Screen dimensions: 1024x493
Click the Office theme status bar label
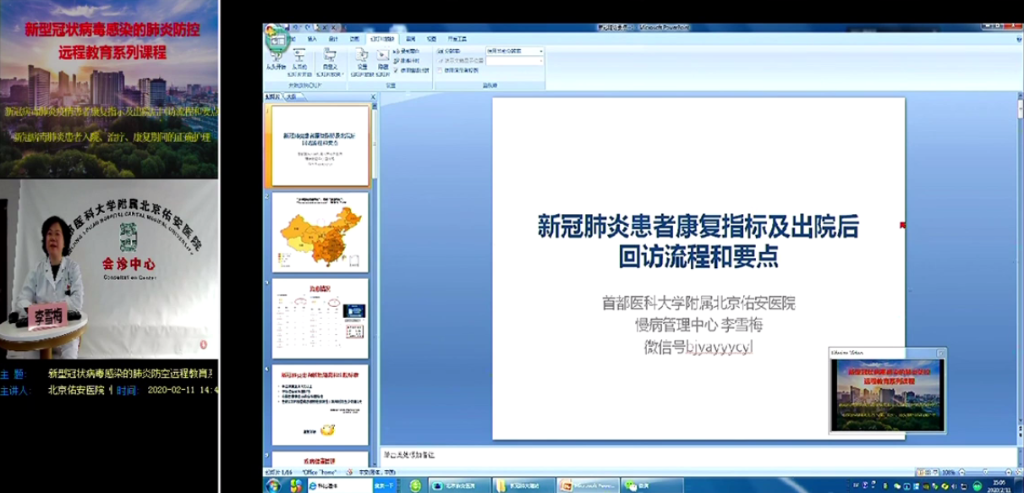[x=319, y=472]
